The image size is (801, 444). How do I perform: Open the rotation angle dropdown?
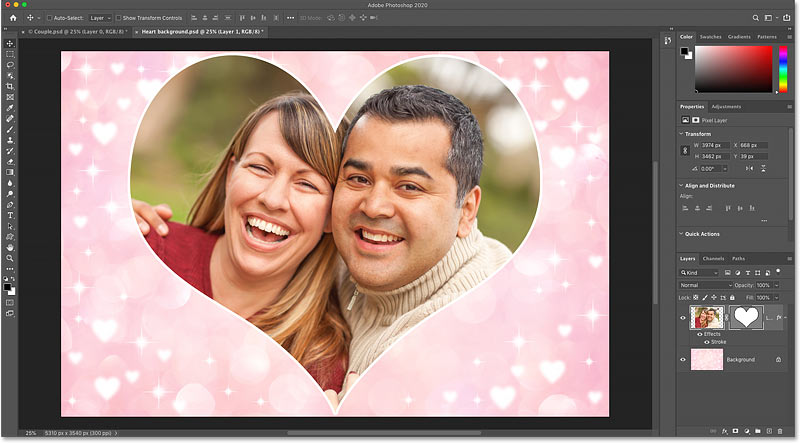724,169
